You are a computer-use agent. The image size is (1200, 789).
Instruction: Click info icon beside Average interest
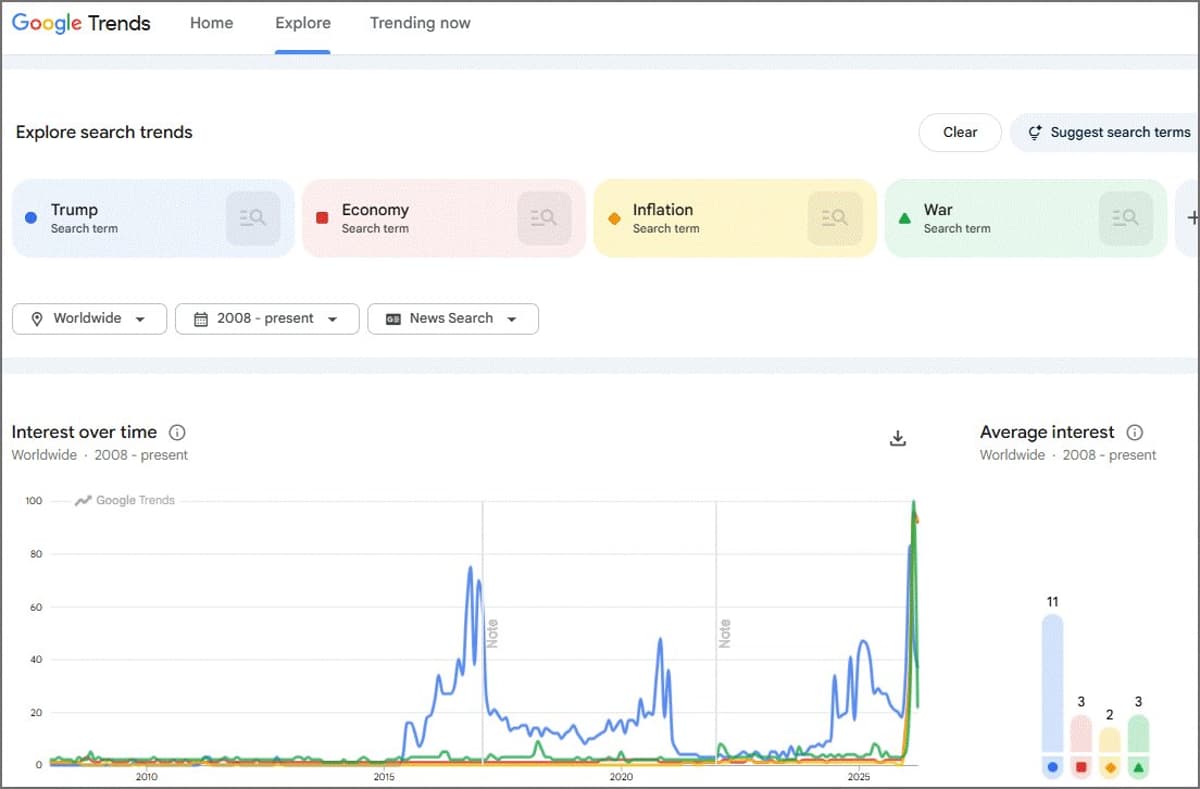pos(1135,432)
